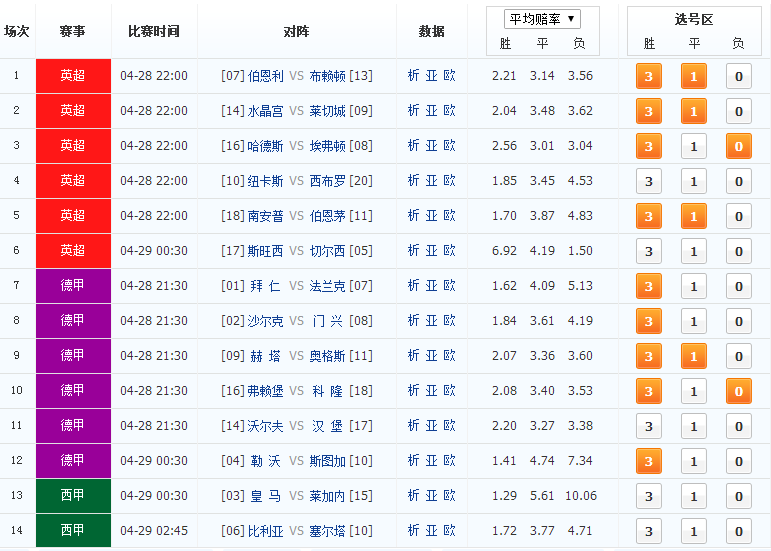Click home team 伯恩利 link
This screenshot has width=771, height=551.
[266, 76]
